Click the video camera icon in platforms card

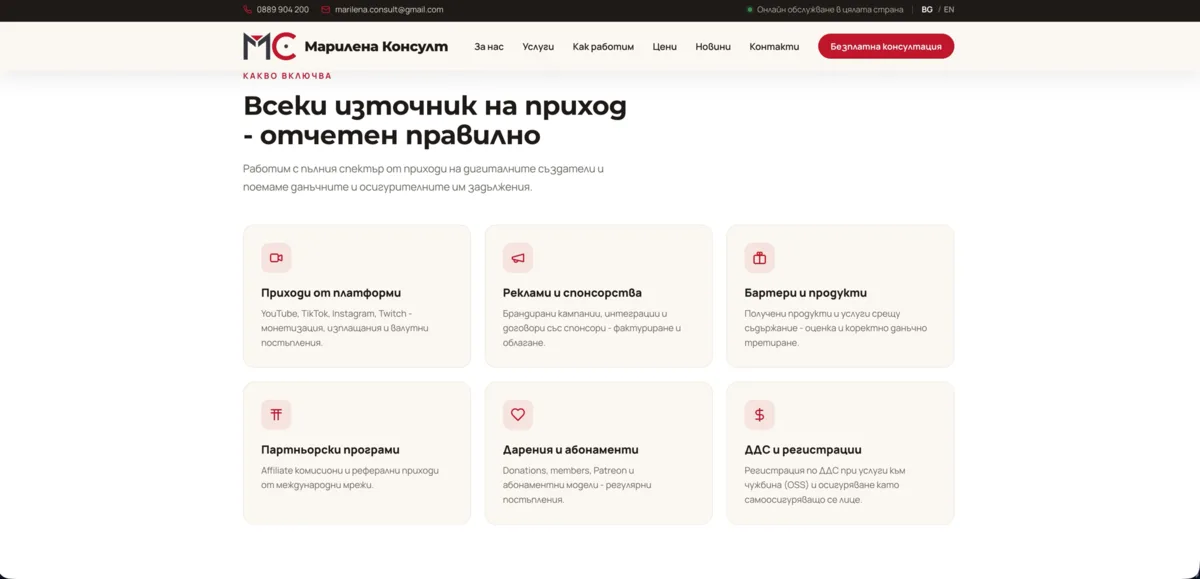pos(276,258)
